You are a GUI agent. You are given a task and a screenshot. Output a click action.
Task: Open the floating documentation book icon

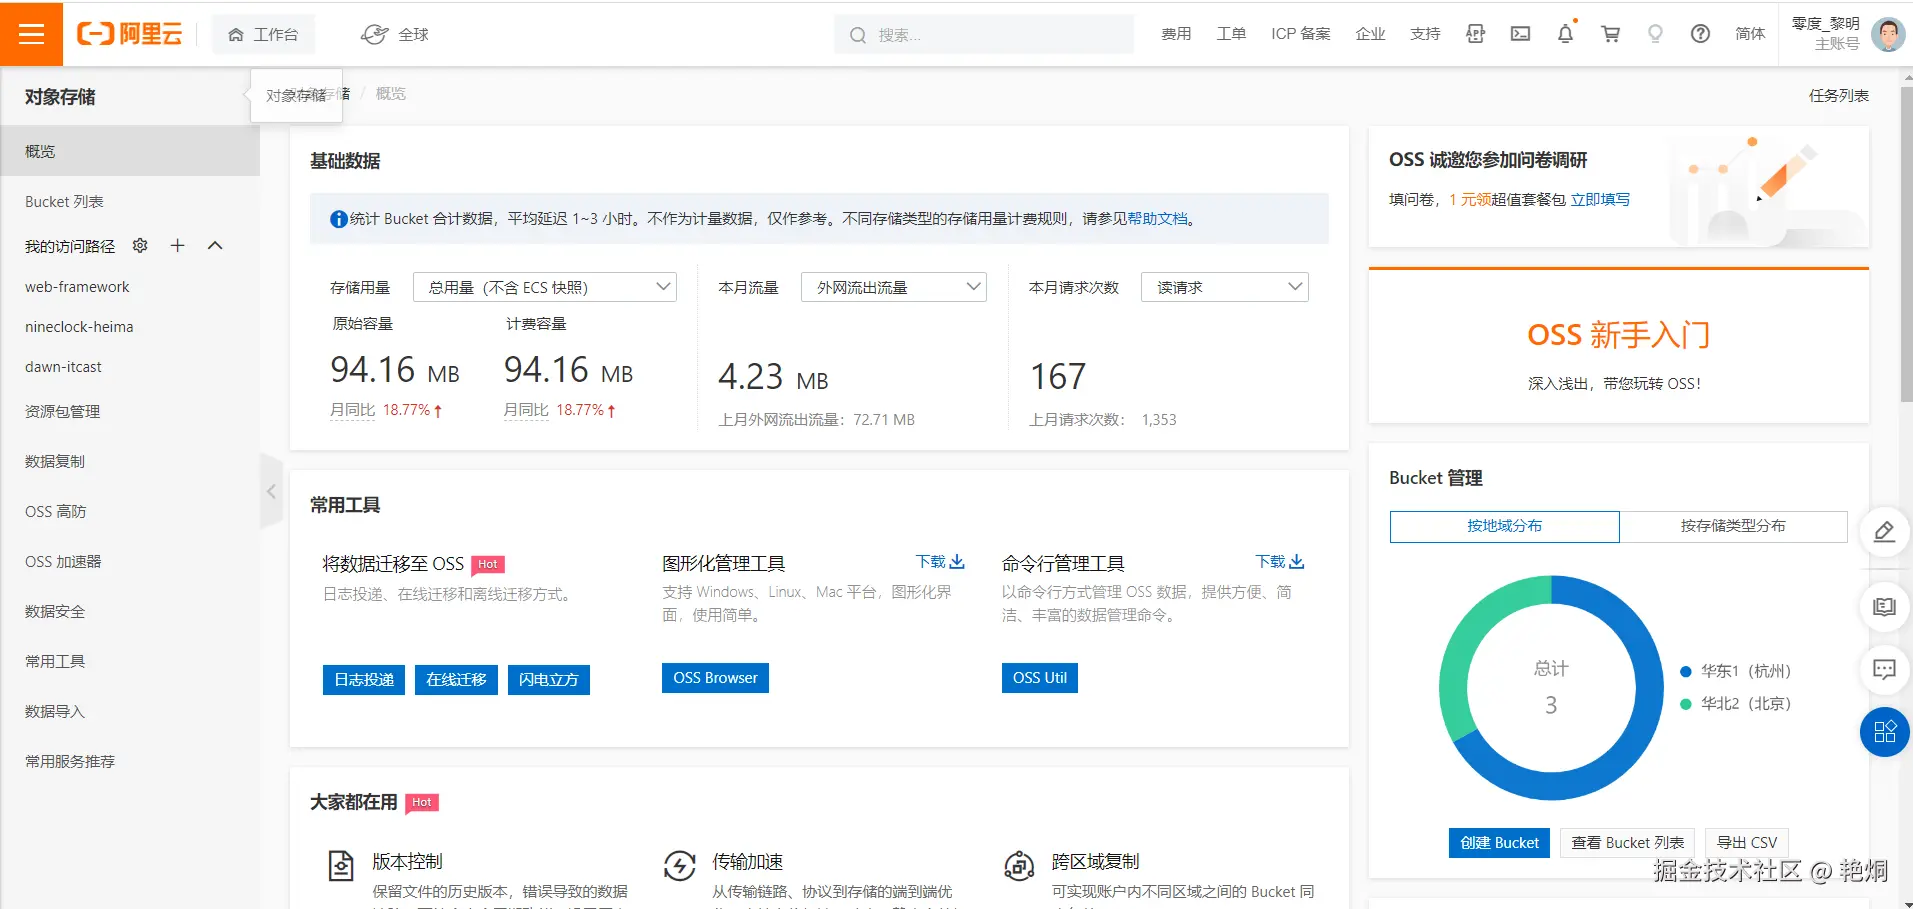pyautogui.click(x=1884, y=607)
